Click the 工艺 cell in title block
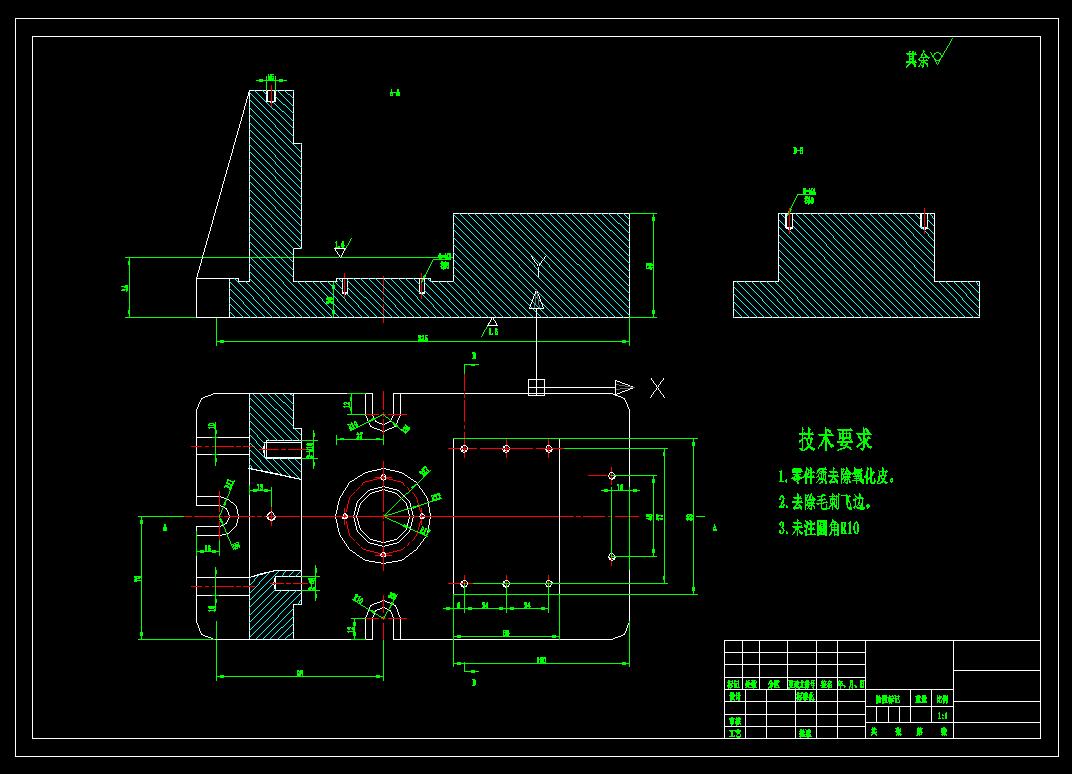The image size is (1072, 774). point(734,733)
